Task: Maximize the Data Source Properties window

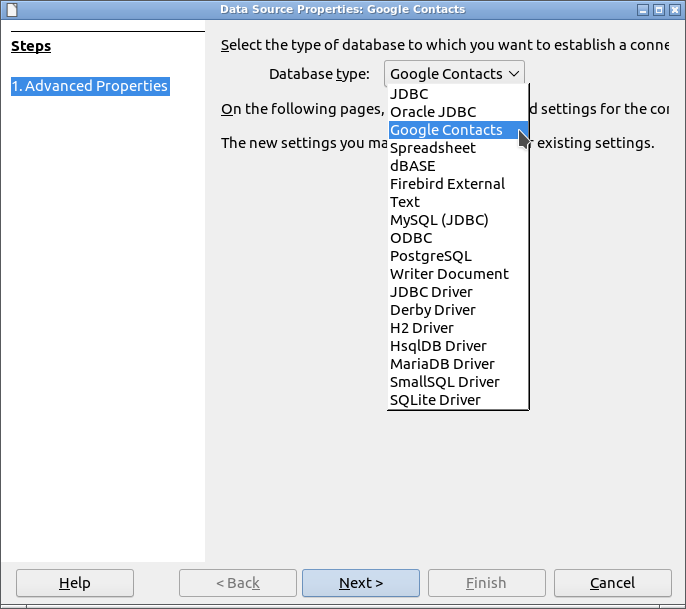Action: click(x=659, y=10)
